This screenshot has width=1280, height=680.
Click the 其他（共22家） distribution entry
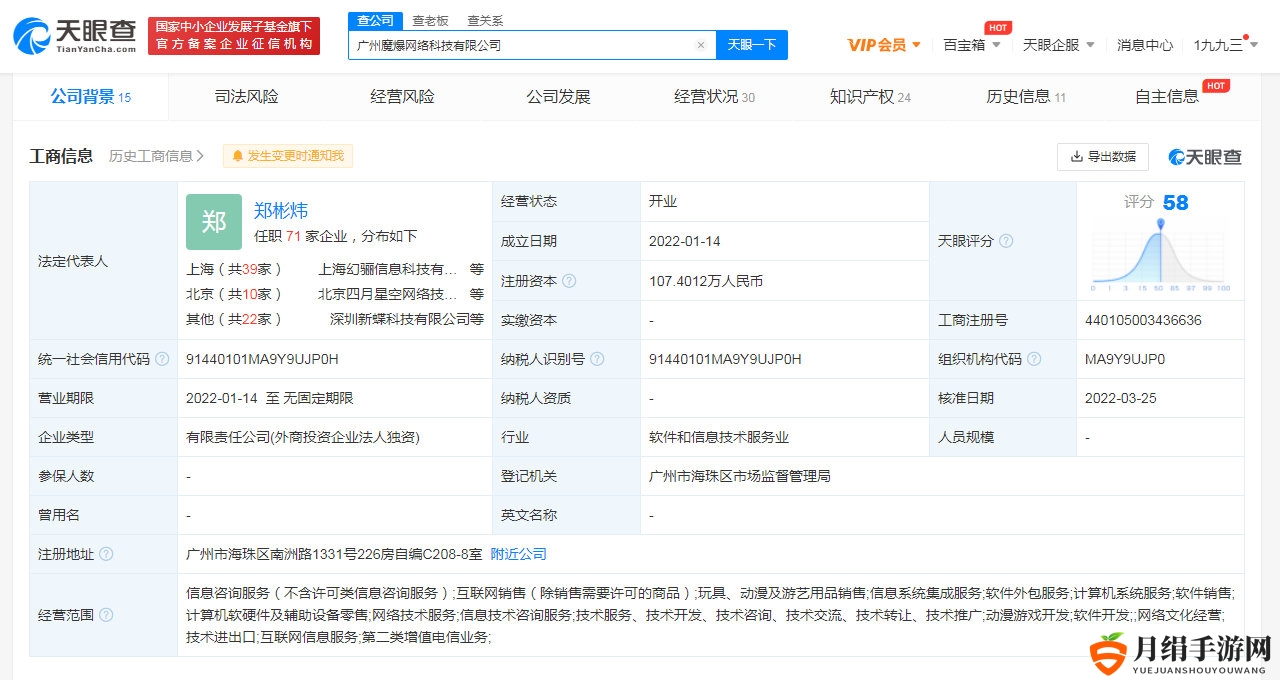point(234,319)
